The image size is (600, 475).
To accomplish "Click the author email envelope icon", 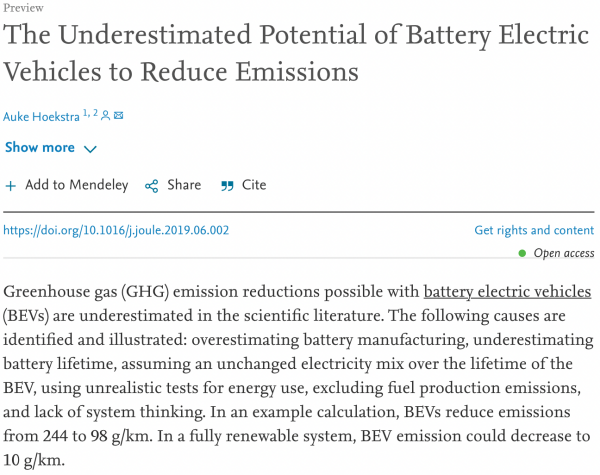I will pyautogui.click(x=119, y=116).
